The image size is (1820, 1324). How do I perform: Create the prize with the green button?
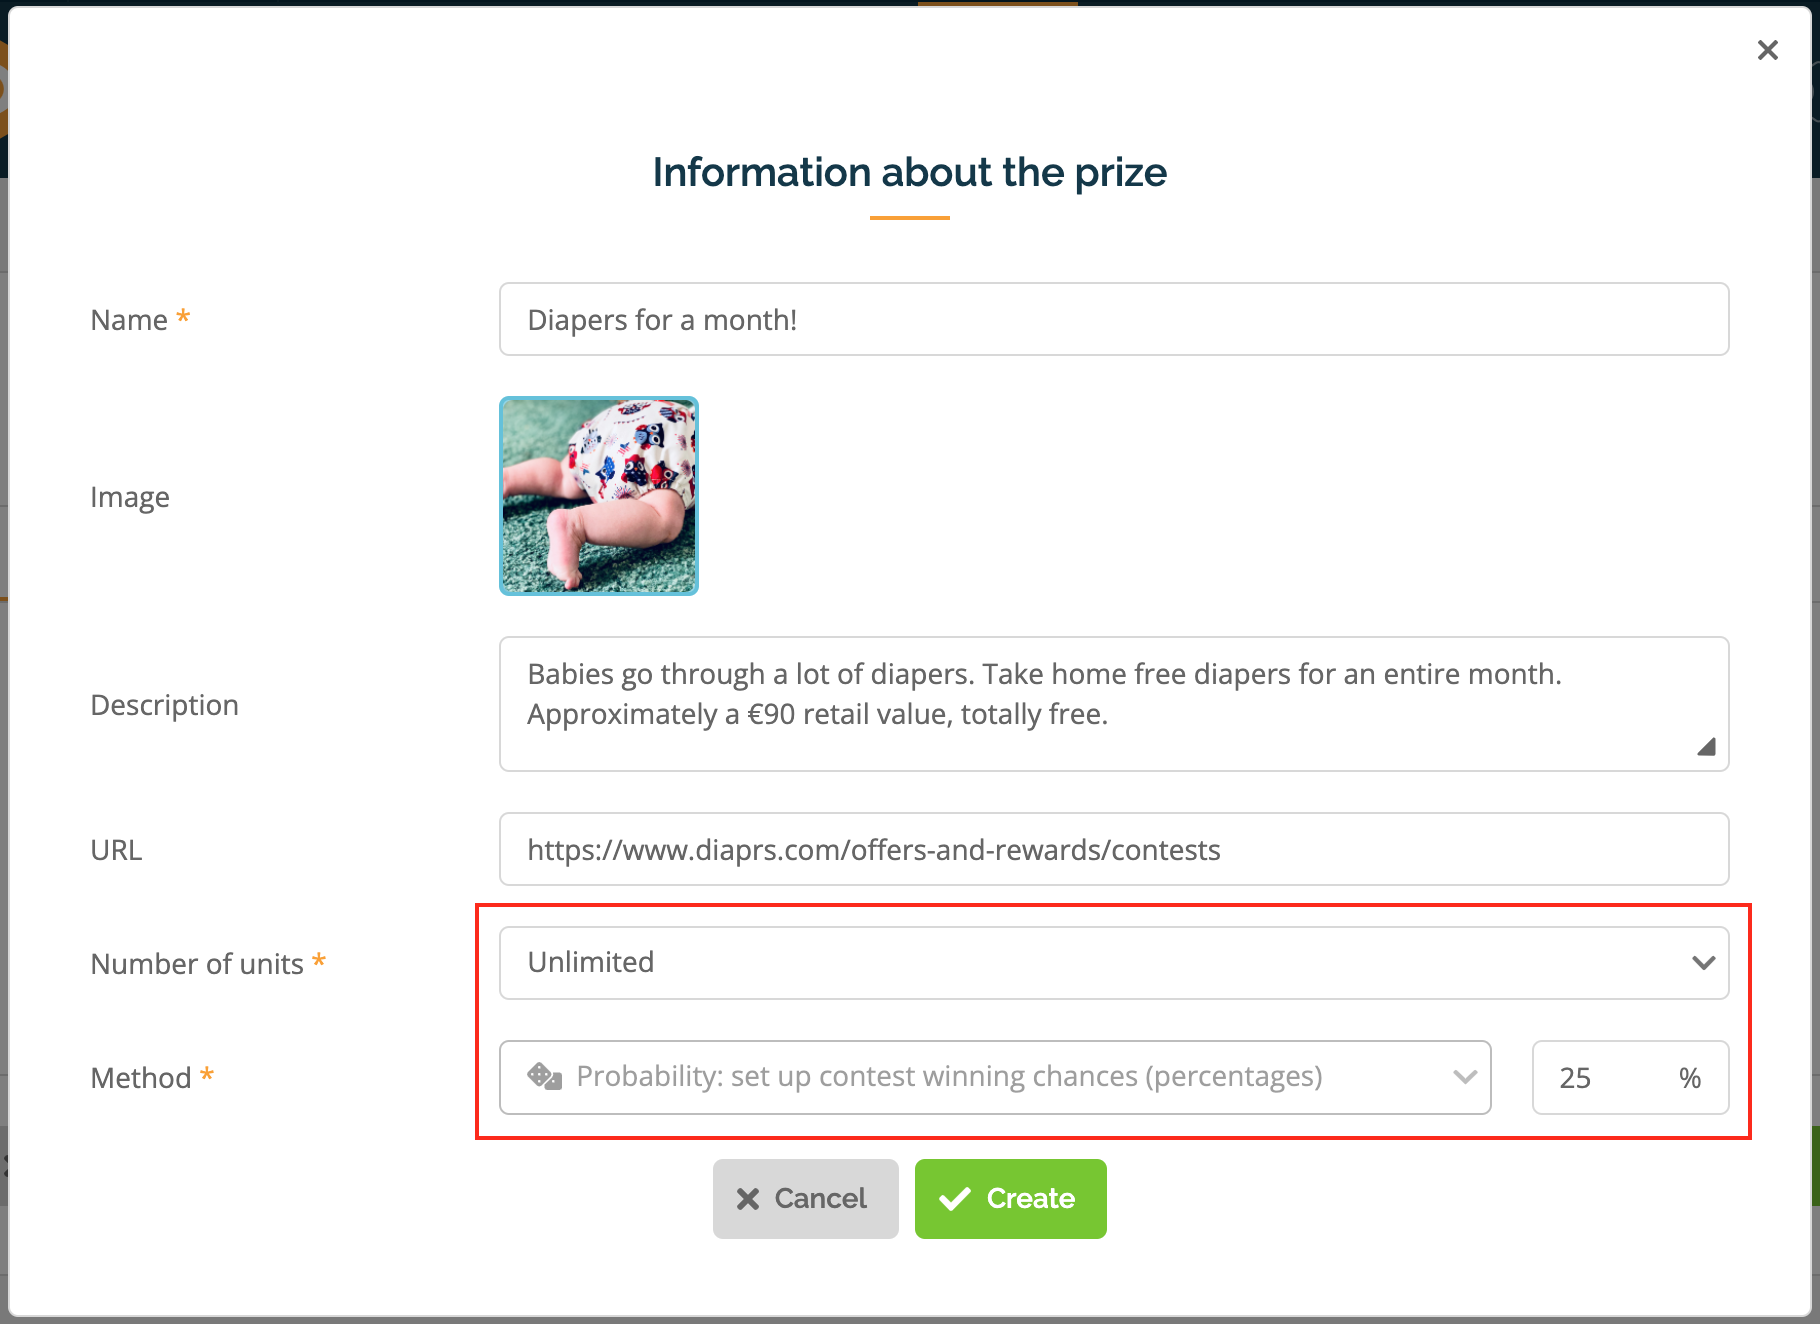click(1010, 1198)
